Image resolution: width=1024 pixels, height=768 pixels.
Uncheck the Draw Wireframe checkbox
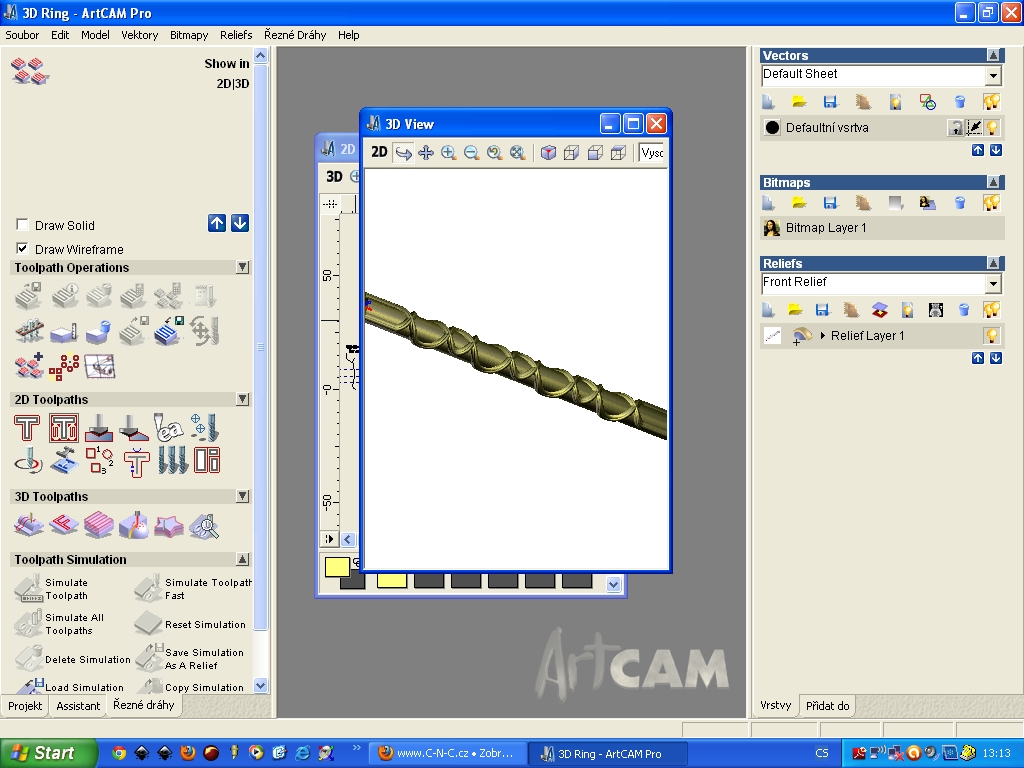[x=23, y=249]
